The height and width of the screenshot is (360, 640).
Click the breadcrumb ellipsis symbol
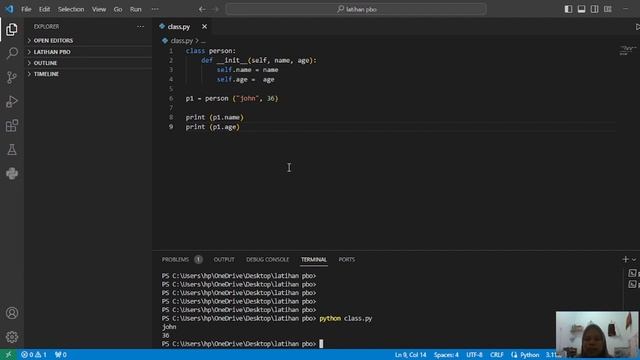click(x=203, y=41)
